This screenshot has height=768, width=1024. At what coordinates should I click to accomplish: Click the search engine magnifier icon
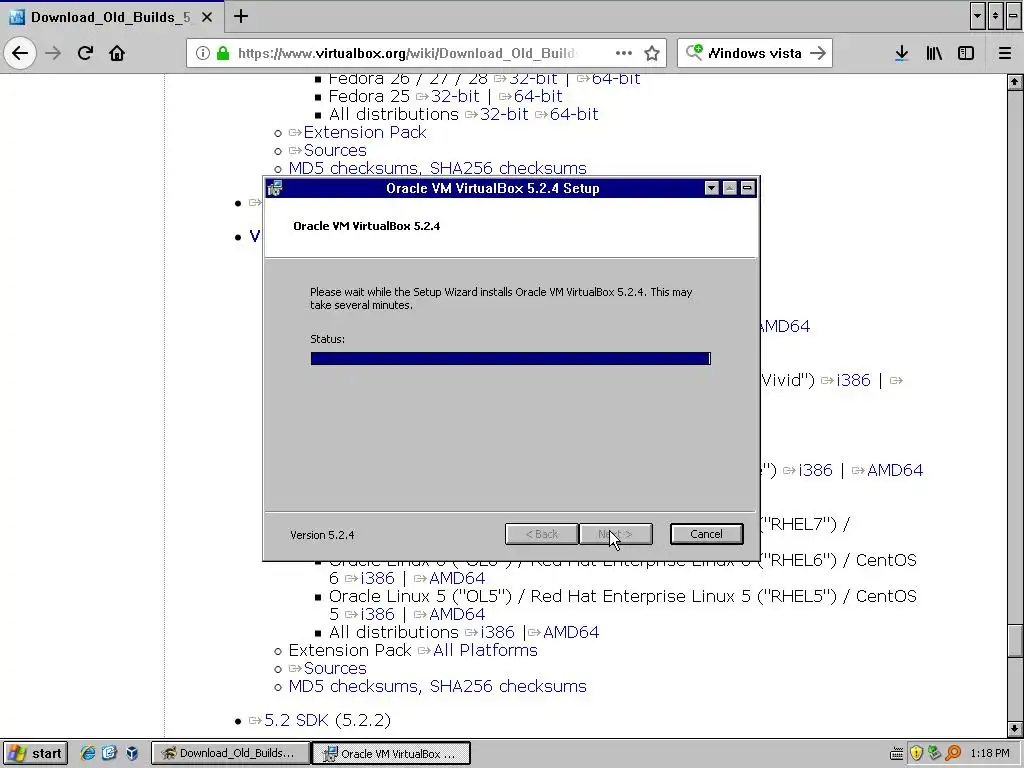(694, 52)
